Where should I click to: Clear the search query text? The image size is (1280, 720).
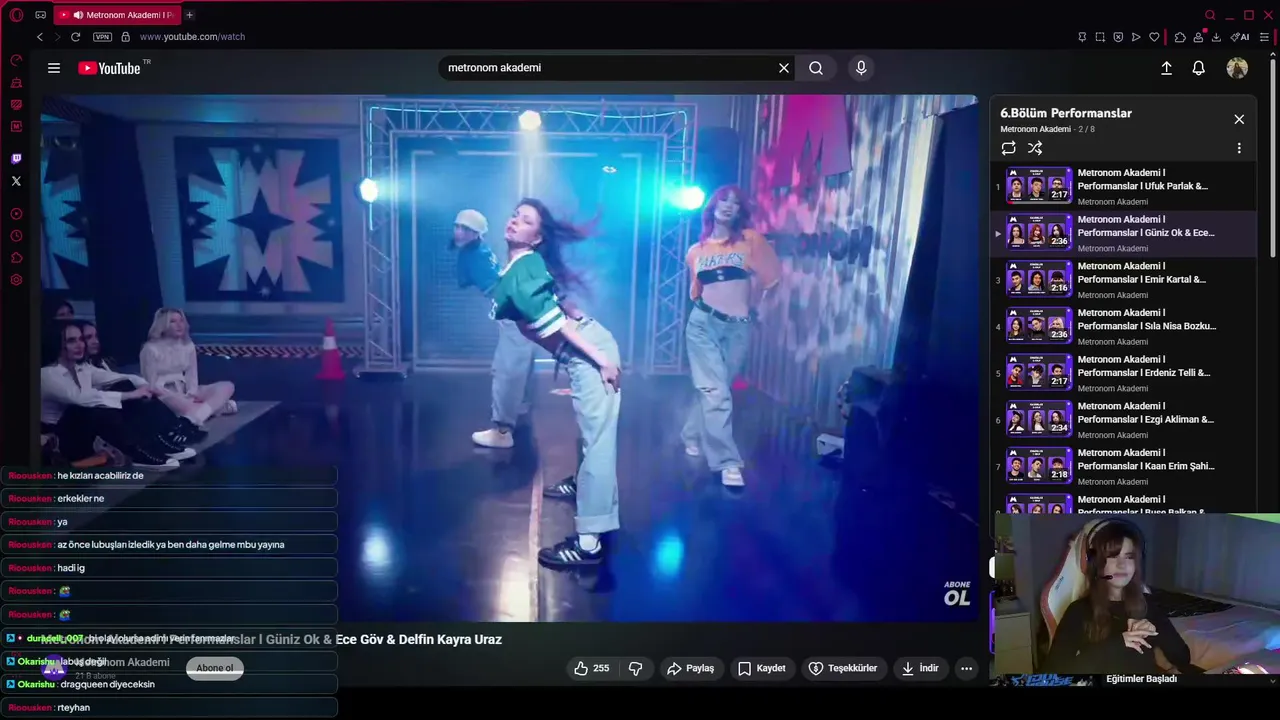[x=784, y=68]
